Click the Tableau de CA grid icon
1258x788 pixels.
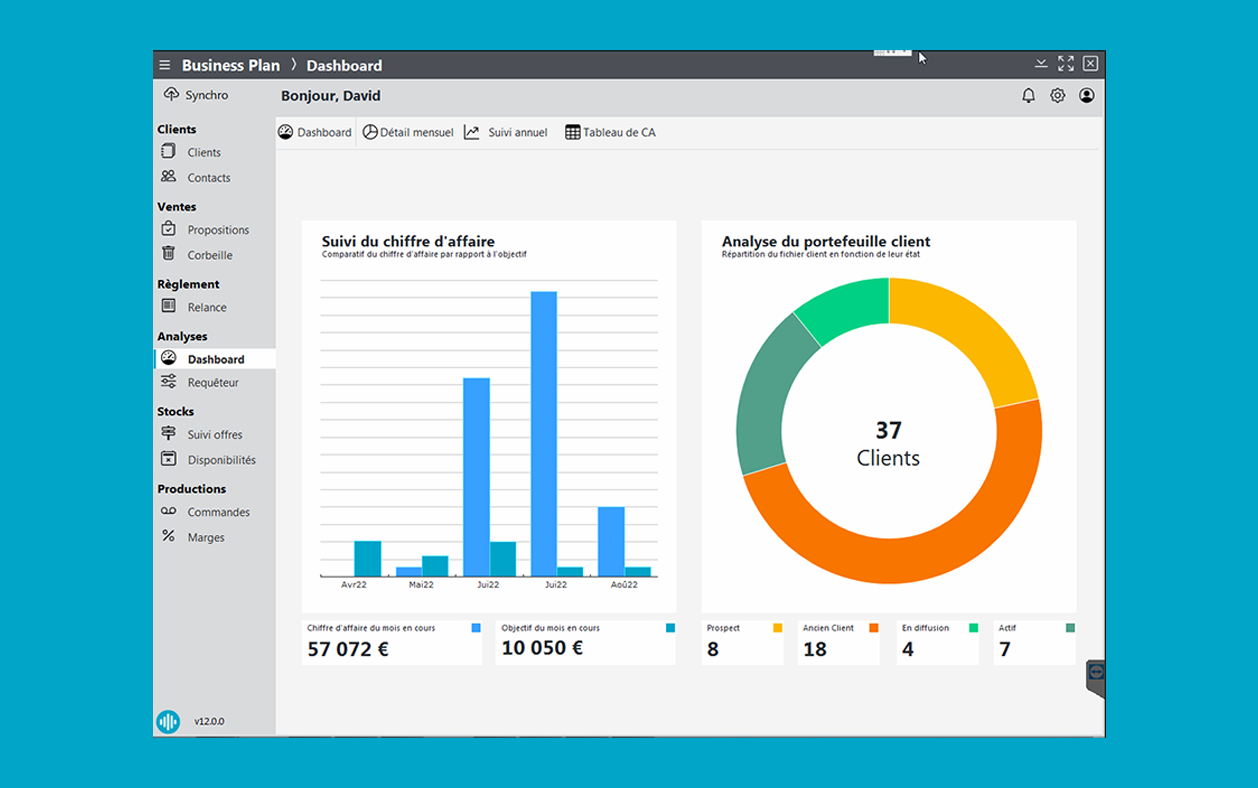(x=572, y=132)
